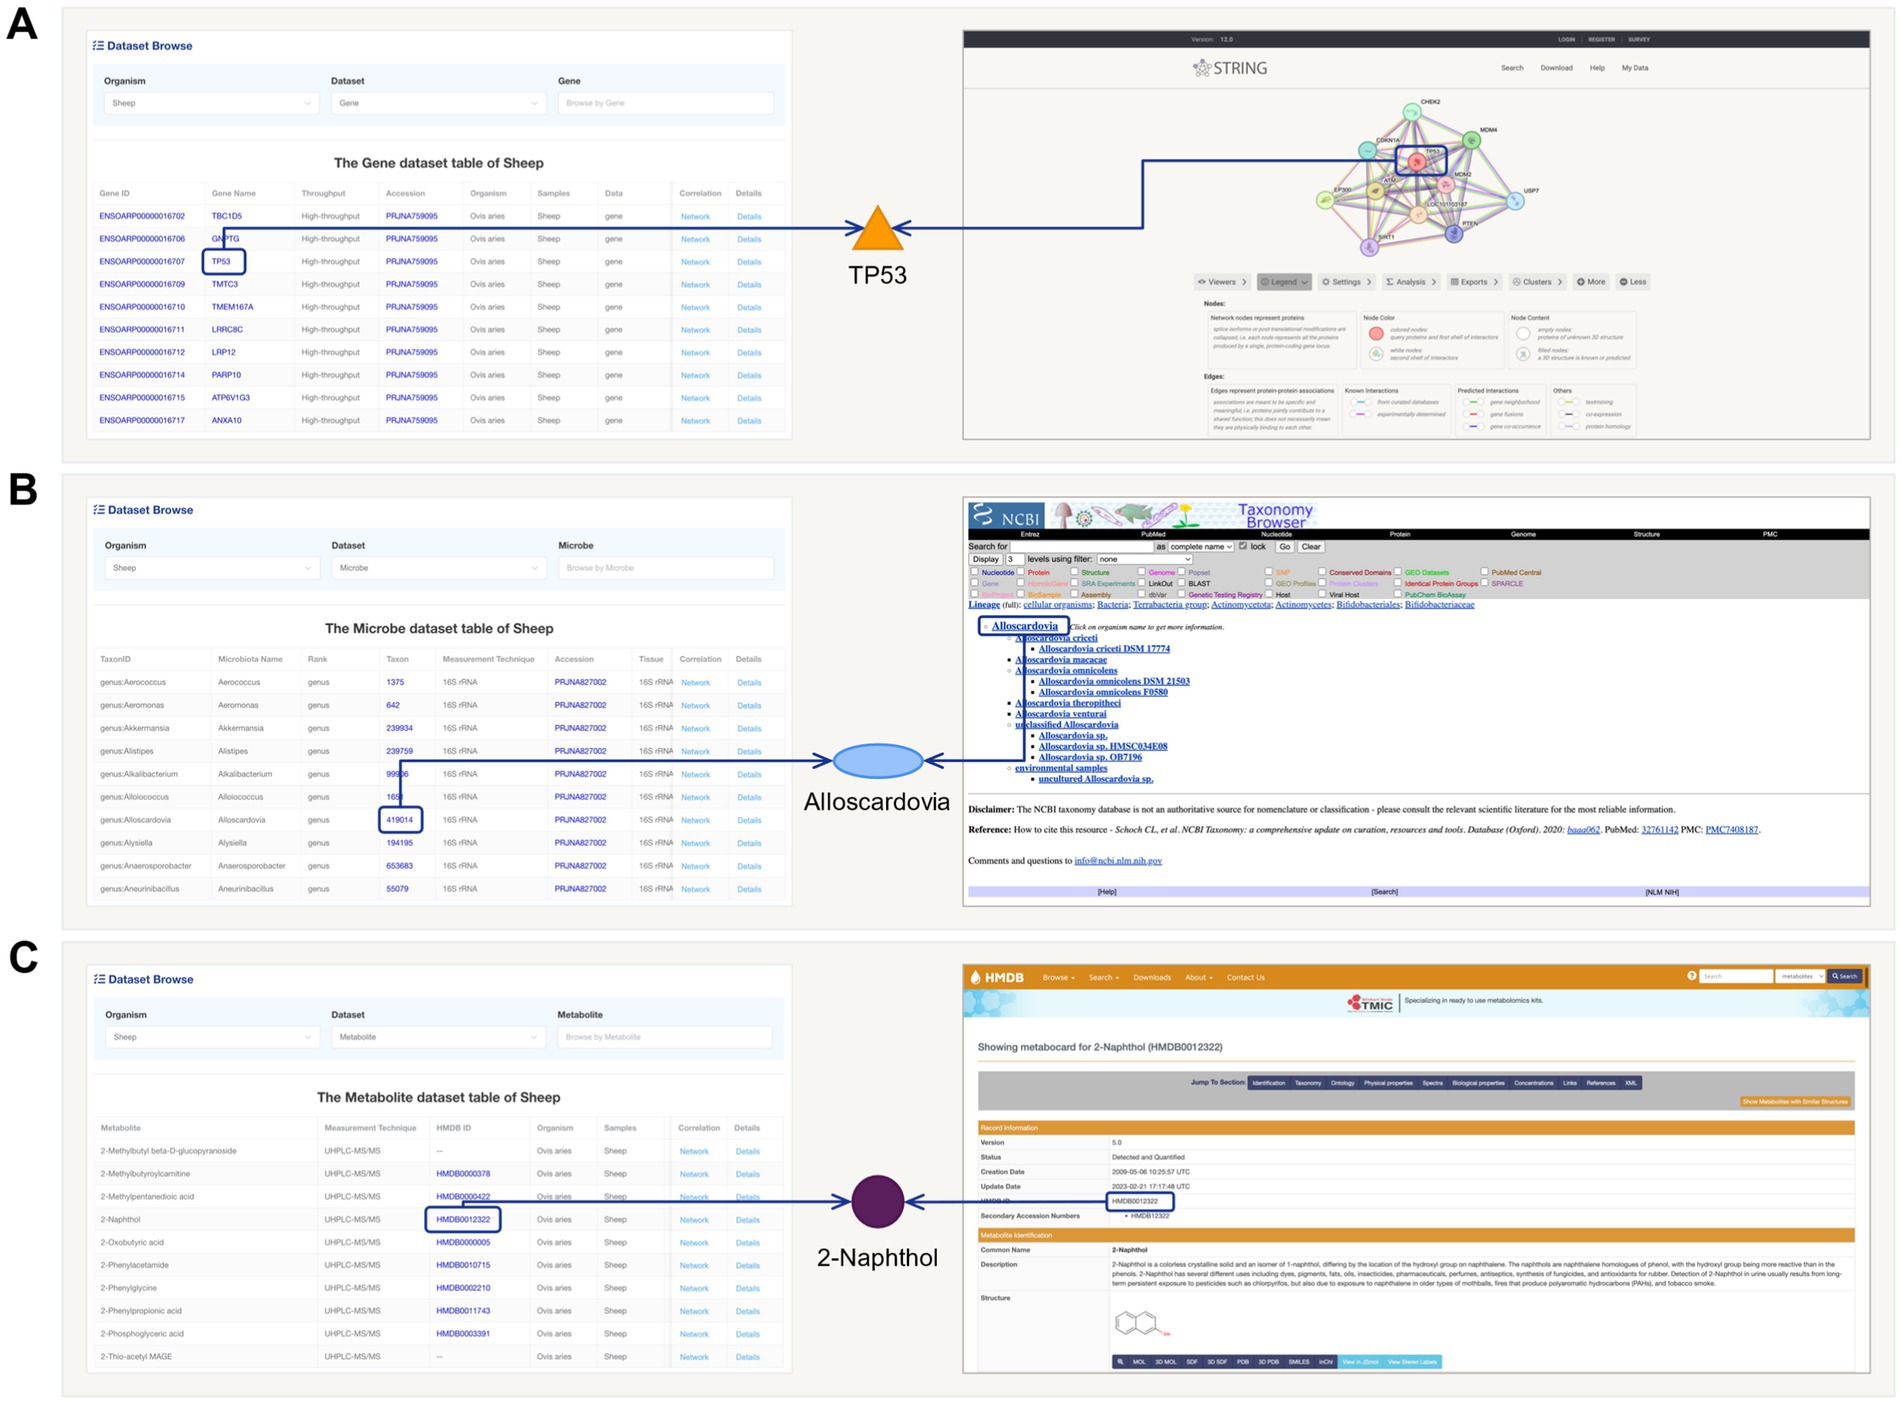Click Downloads in HMDB navbar

[1152, 977]
